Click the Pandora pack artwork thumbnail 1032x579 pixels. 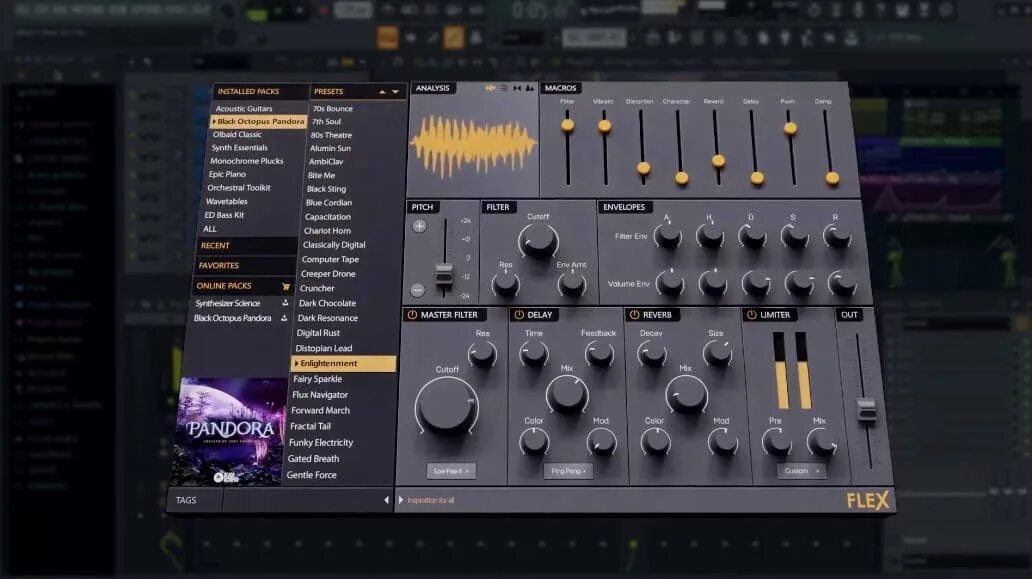228,432
